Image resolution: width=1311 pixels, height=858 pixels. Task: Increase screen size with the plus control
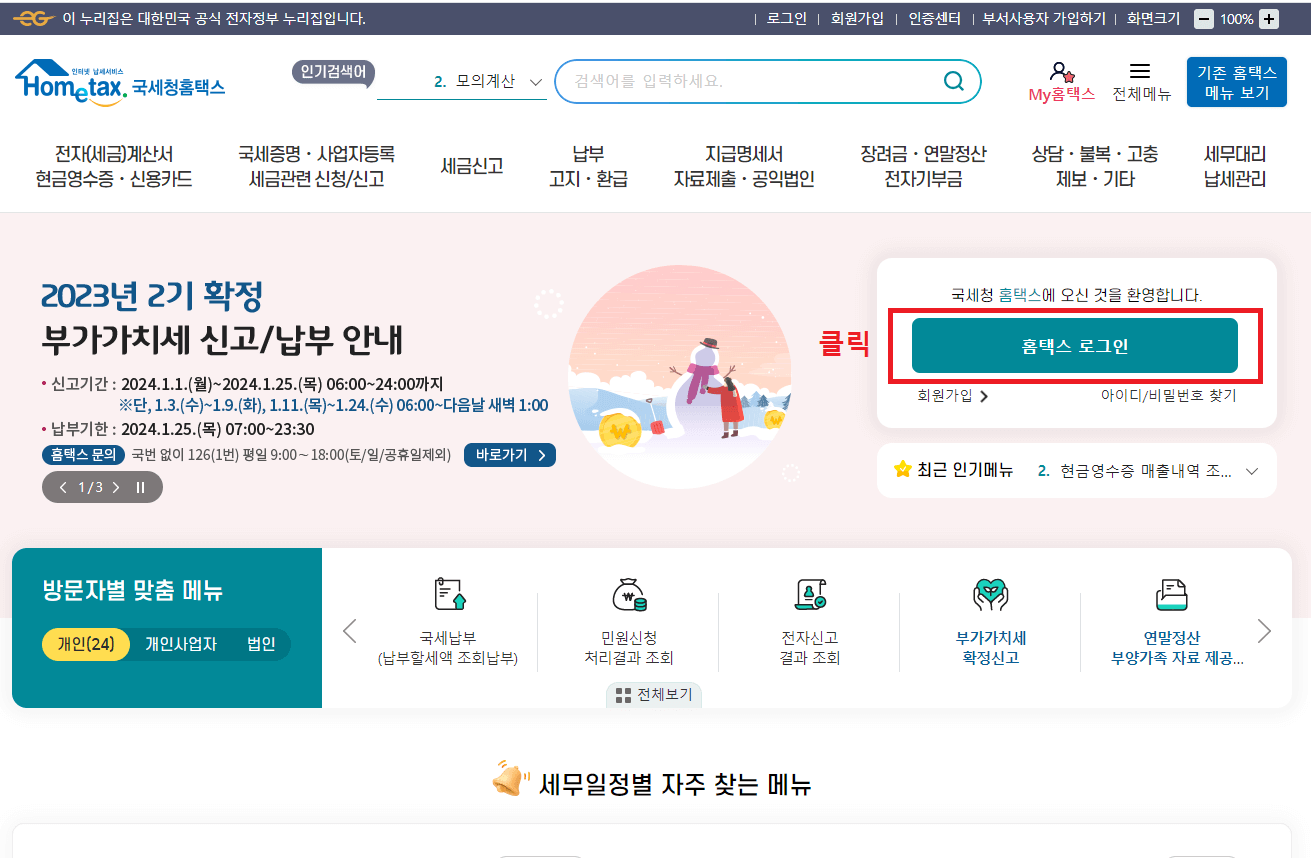coord(1269,18)
